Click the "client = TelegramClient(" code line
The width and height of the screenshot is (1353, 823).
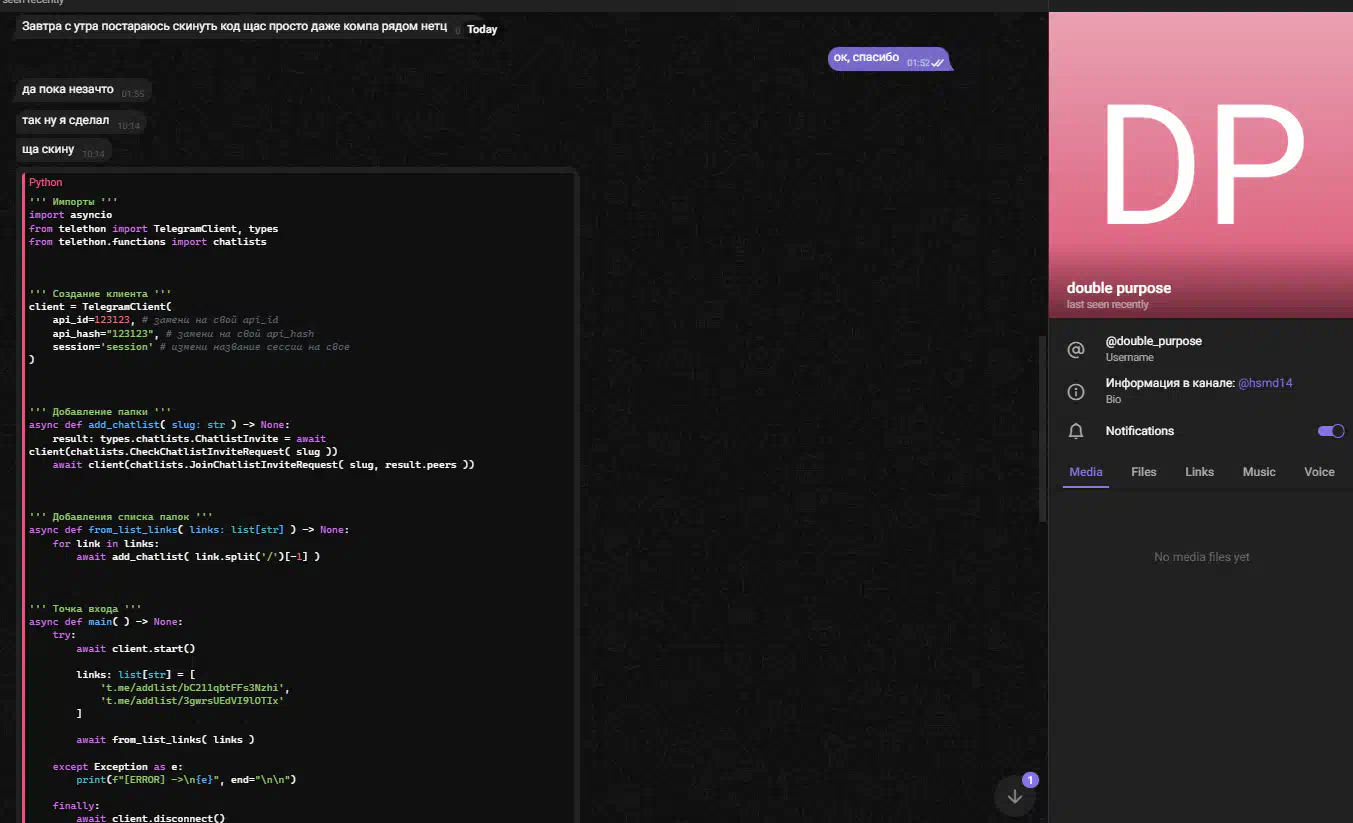point(101,307)
